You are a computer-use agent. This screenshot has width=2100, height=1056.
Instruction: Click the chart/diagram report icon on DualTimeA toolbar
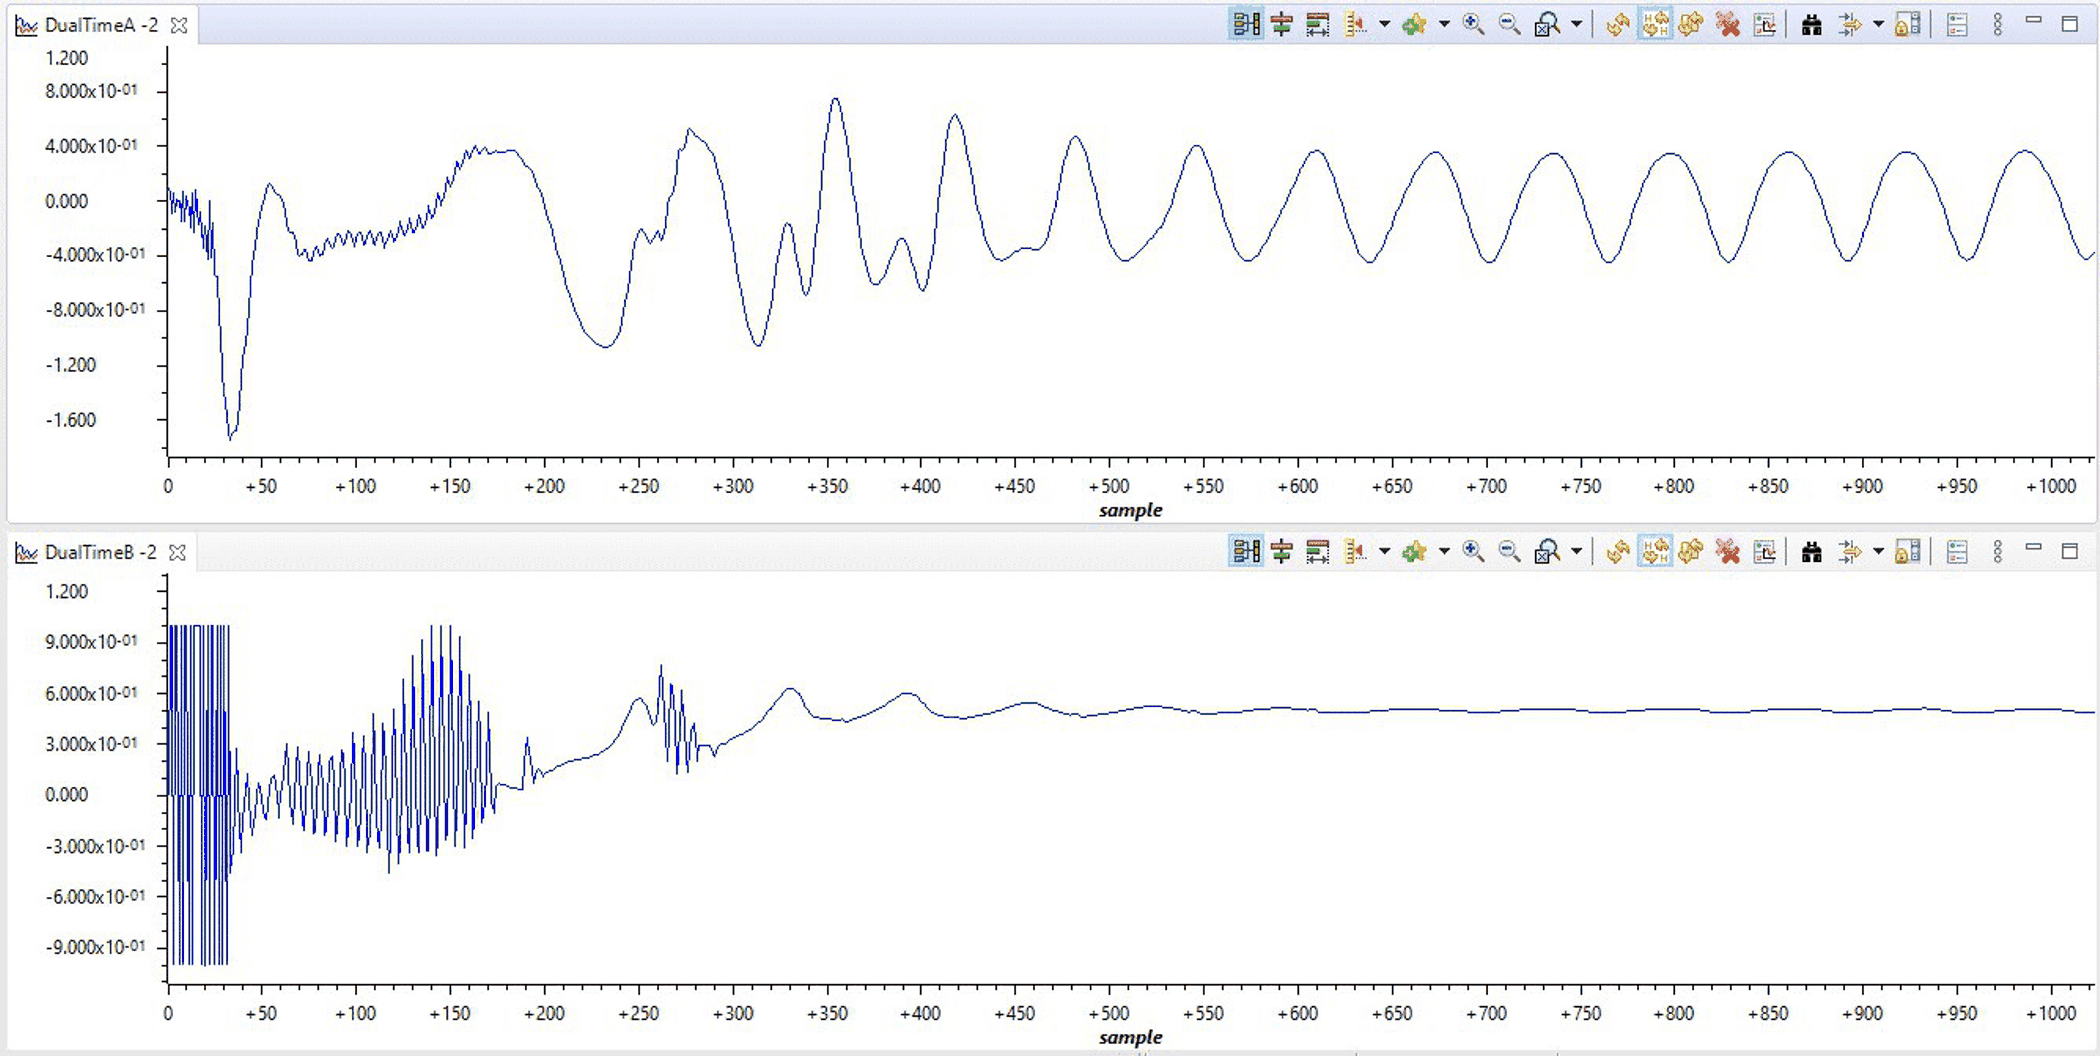1764,25
